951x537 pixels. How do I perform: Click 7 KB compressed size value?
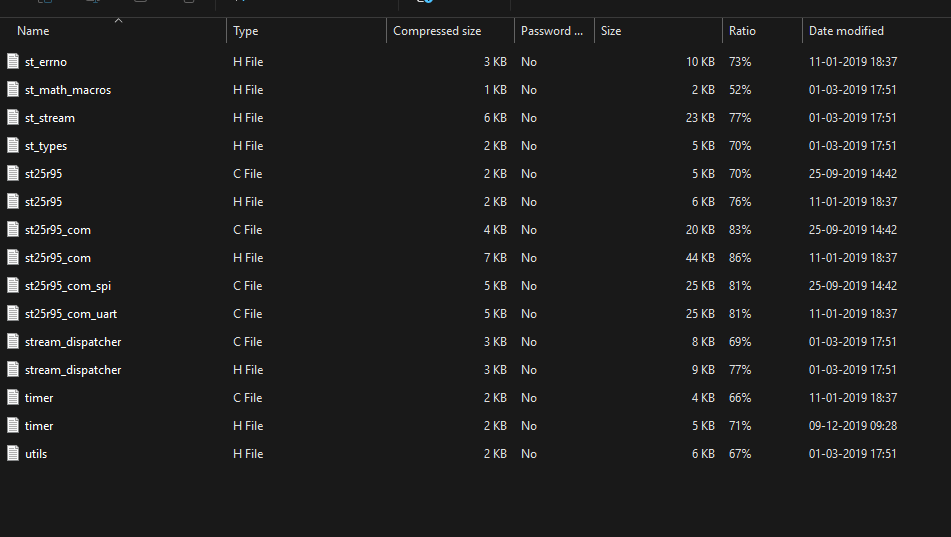(495, 258)
